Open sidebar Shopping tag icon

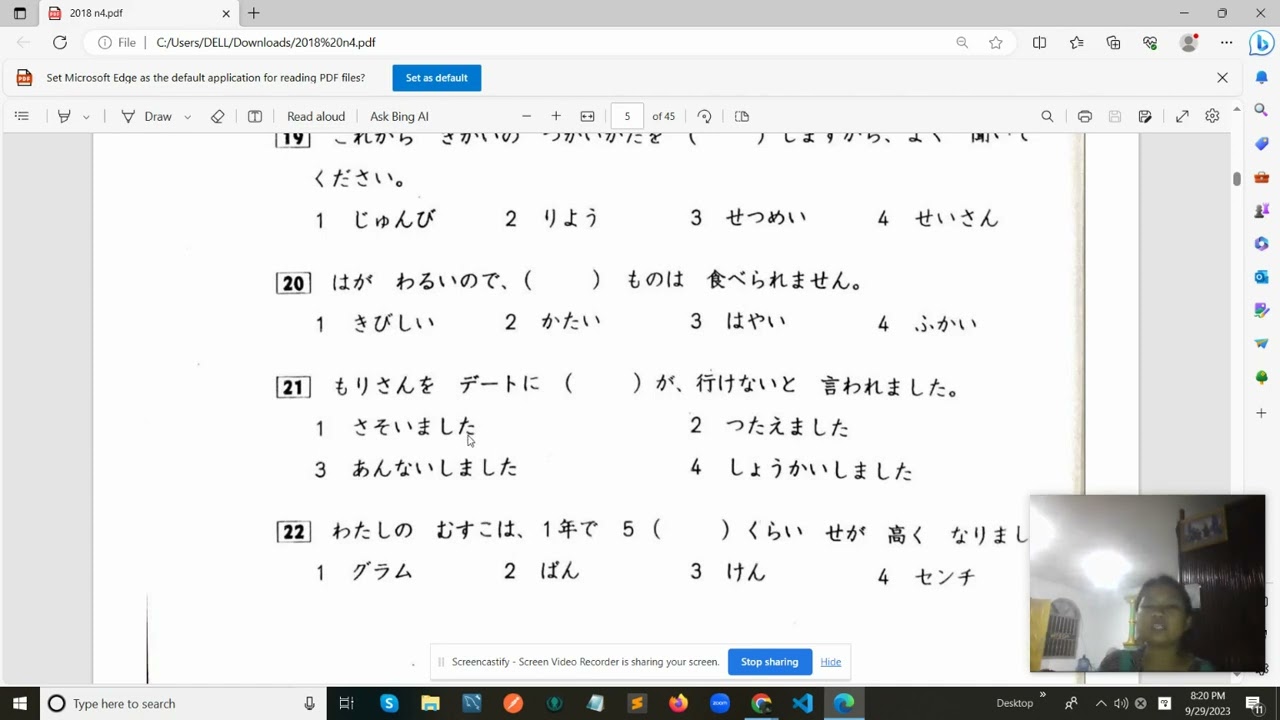tap(1261, 144)
